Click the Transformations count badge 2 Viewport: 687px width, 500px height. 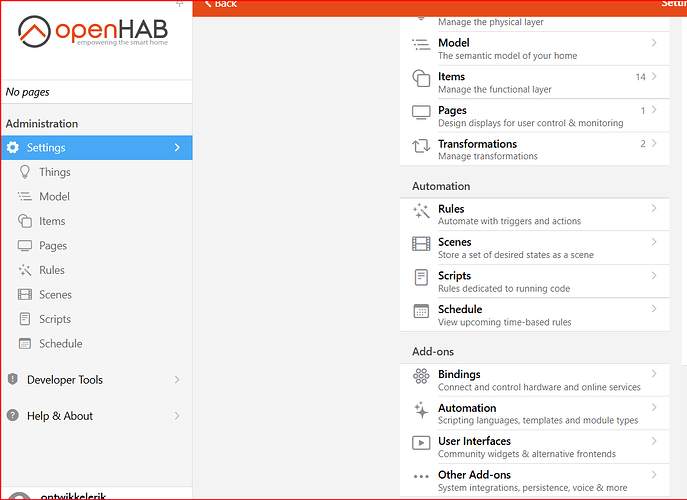coord(643,144)
